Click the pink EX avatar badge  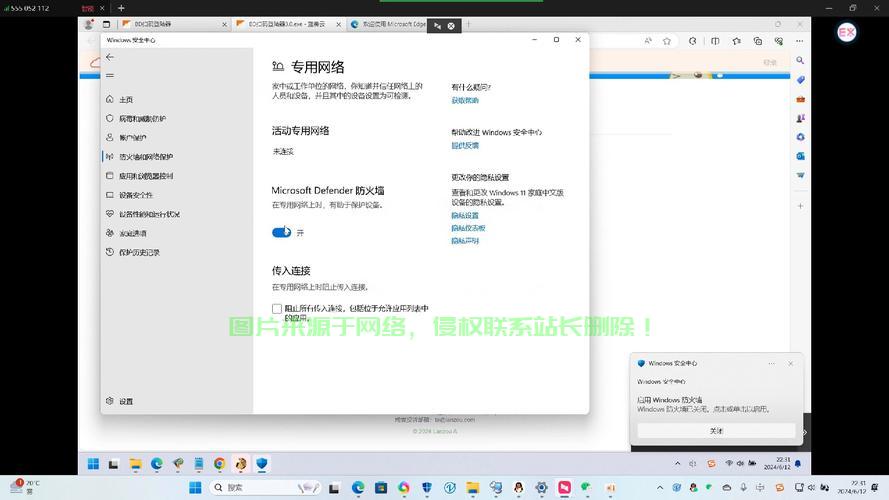coord(846,32)
